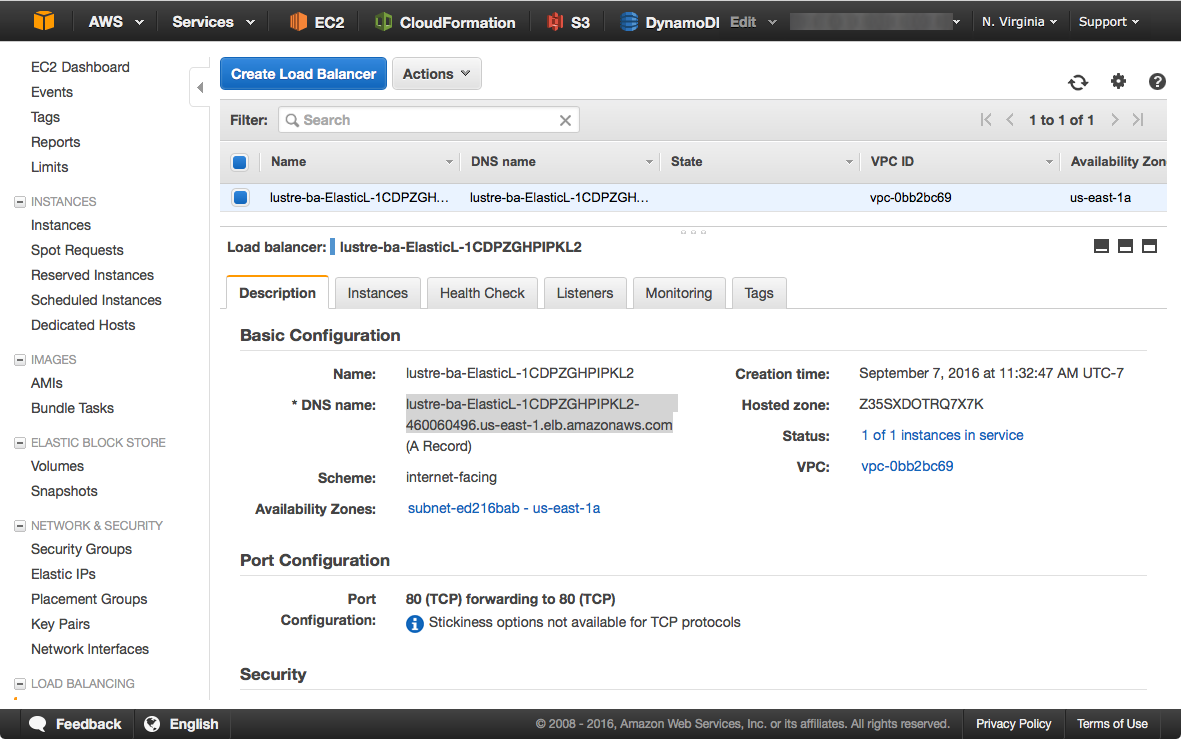The image size is (1181, 739).
Task: Clear the search filter with X icon
Action: click(x=565, y=120)
